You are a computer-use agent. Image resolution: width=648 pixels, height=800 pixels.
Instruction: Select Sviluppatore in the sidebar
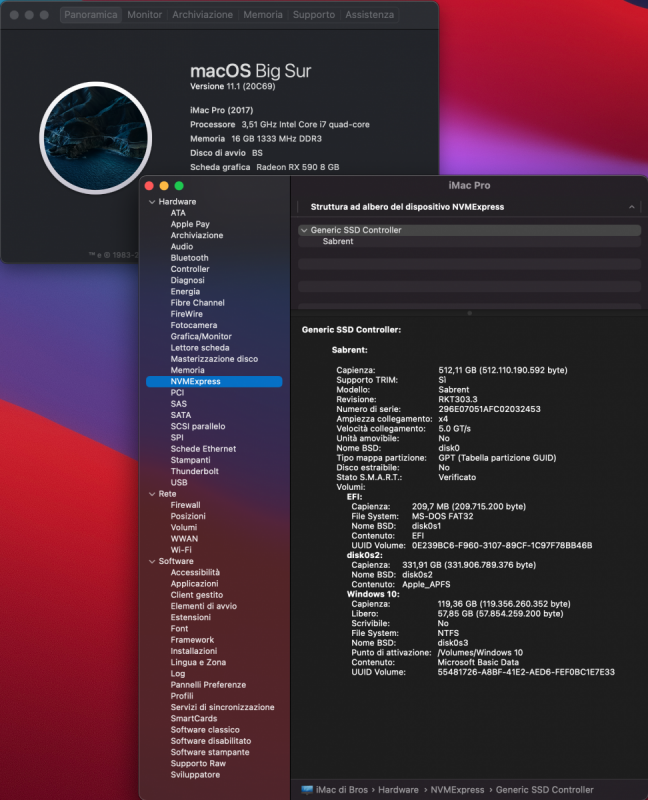coord(195,774)
